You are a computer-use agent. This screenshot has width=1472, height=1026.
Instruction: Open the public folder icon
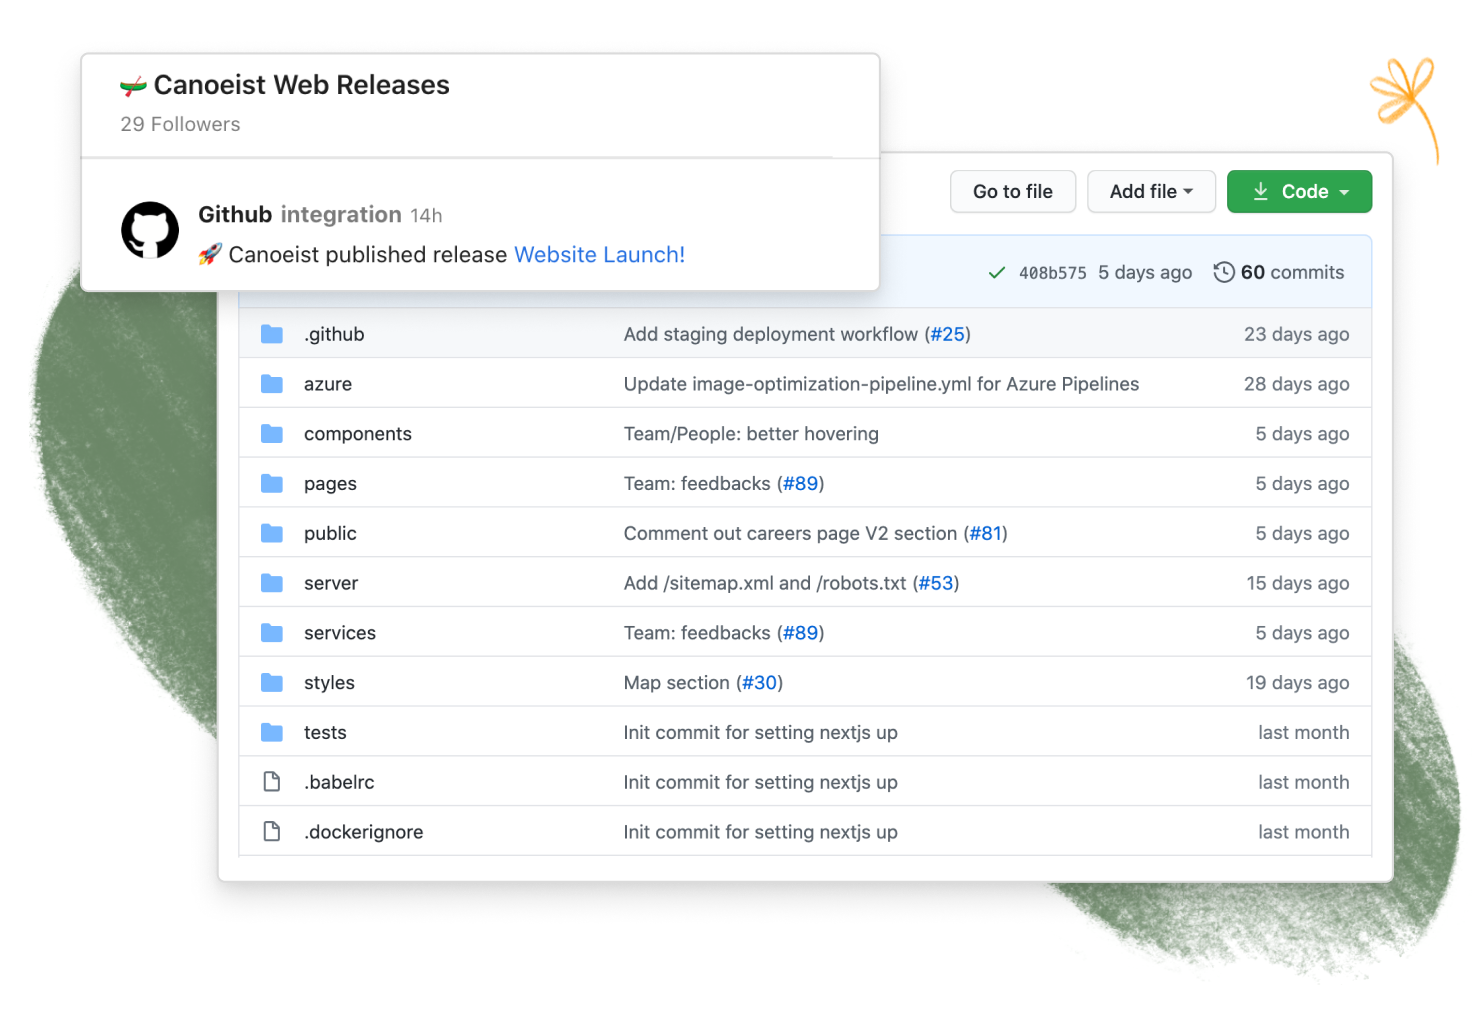[272, 534]
